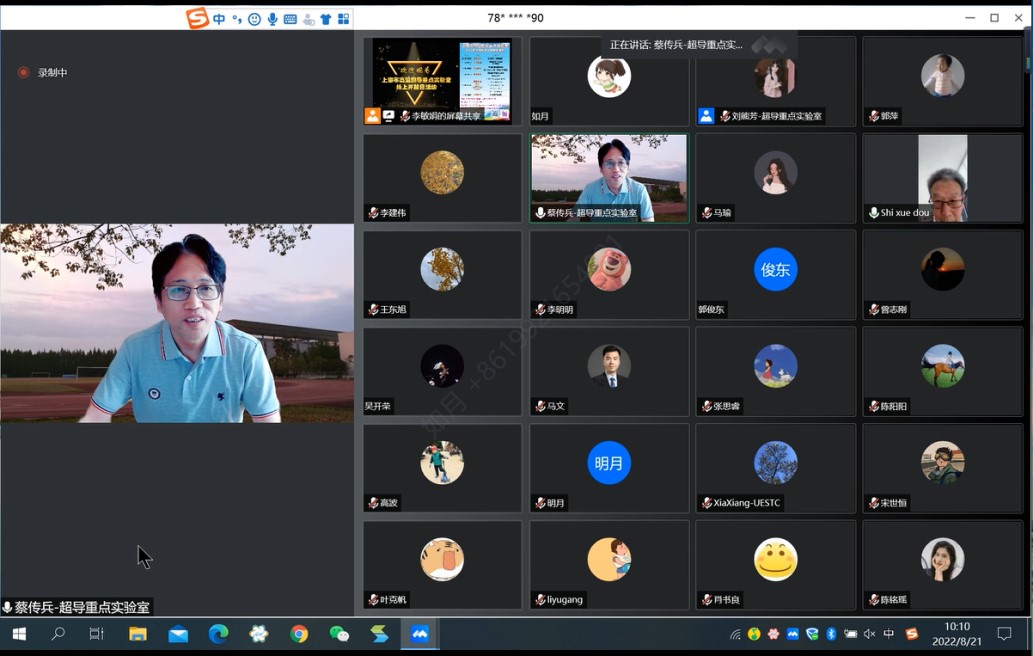Image resolution: width=1033 pixels, height=656 pixels.
Task: Open the Windows Start menu
Action: [x=18, y=634]
